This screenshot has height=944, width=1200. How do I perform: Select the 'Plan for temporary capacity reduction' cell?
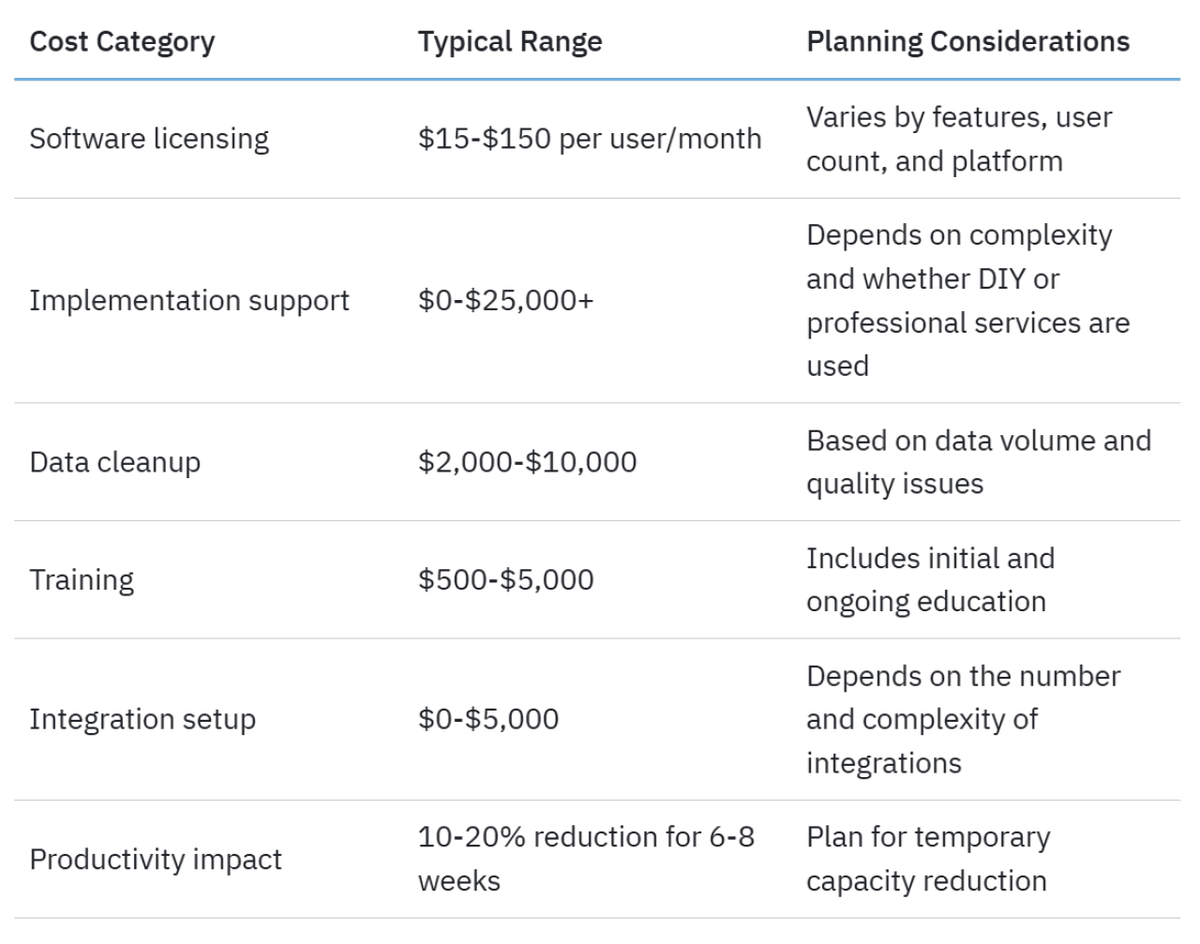(928, 860)
